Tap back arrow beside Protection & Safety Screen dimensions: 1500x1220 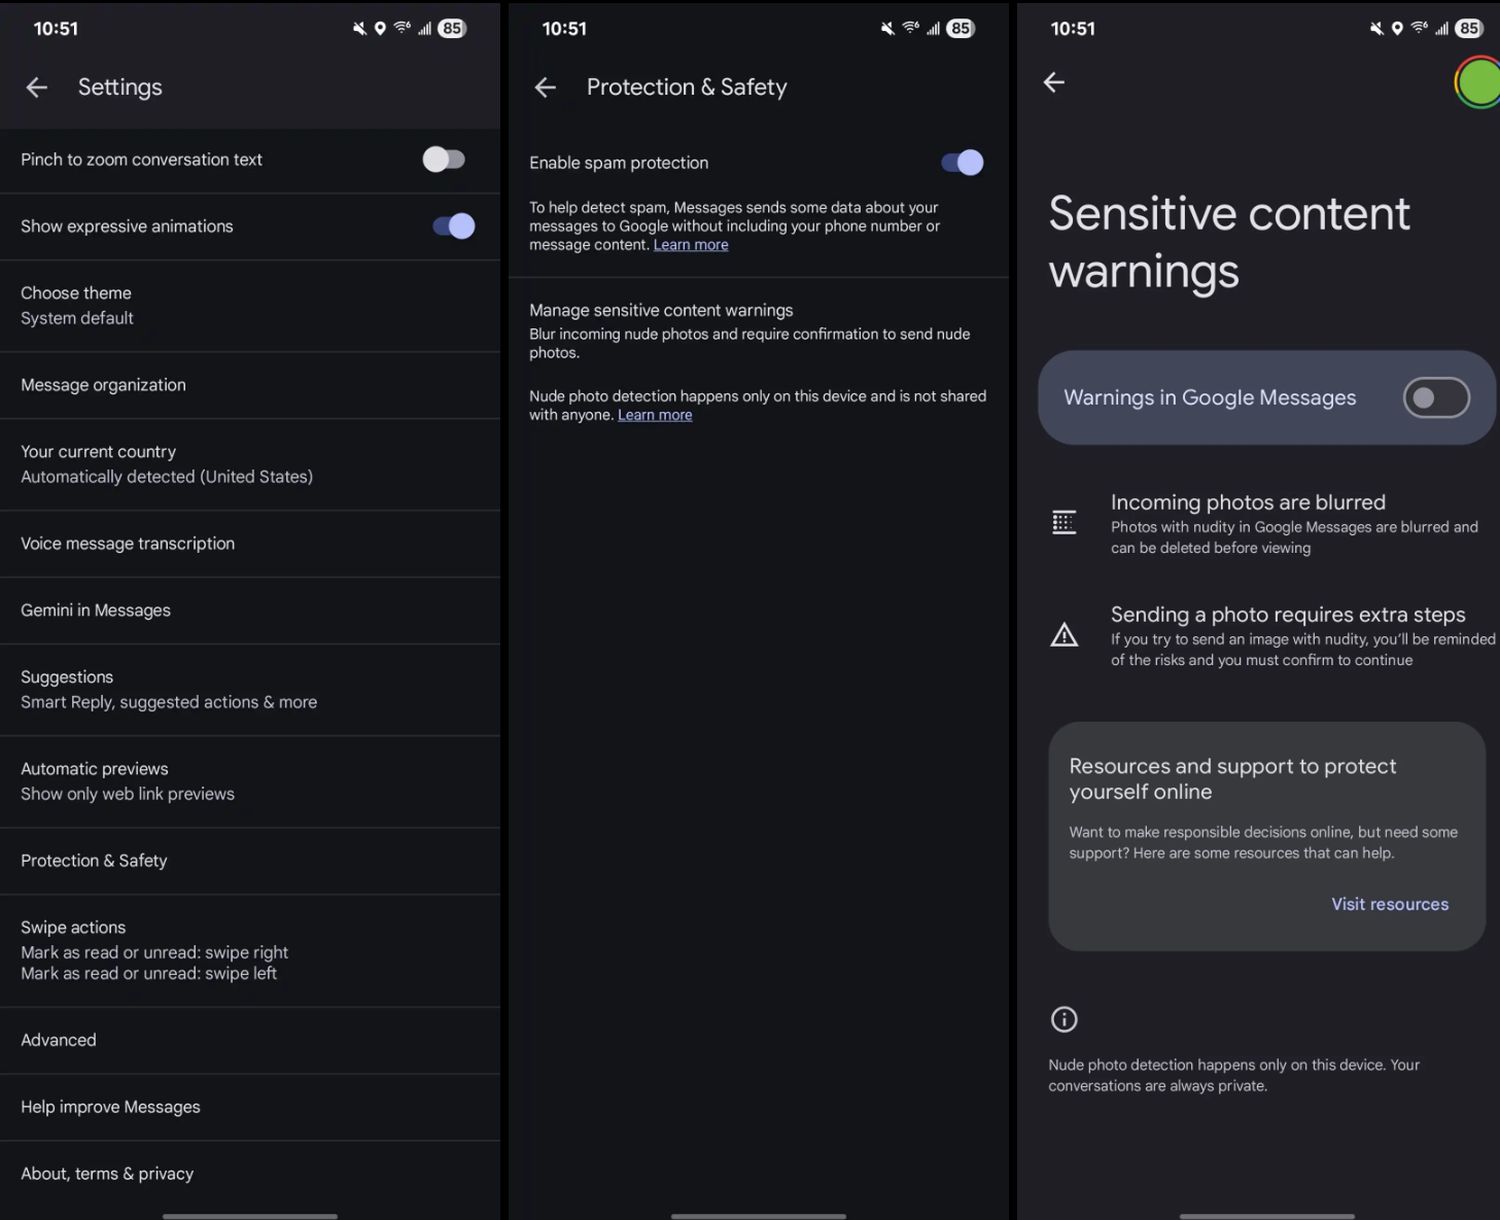coord(545,88)
